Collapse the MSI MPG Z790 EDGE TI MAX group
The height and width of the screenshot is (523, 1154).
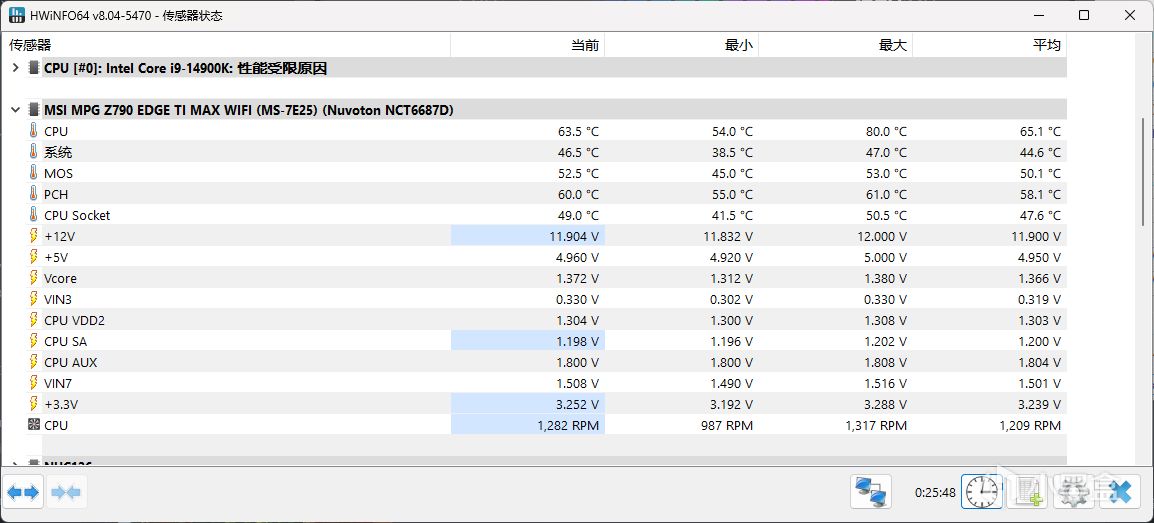[15, 110]
